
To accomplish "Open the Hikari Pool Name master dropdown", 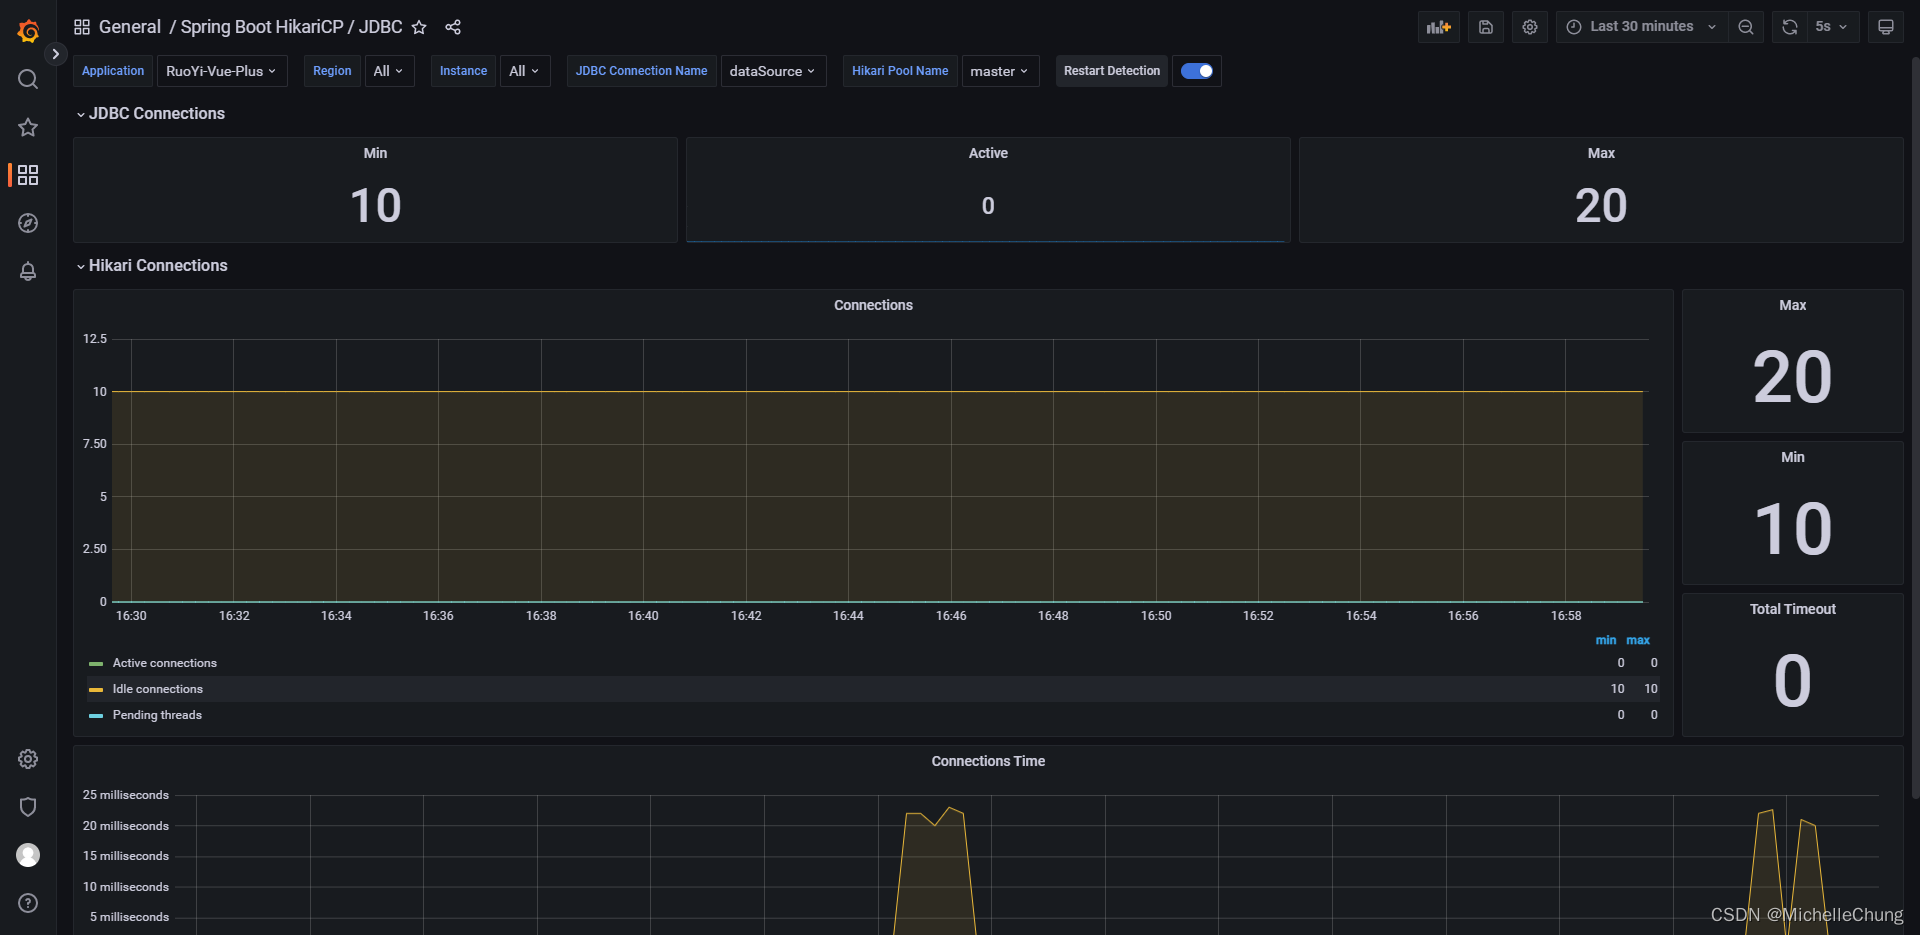I will pos(1000,71).
